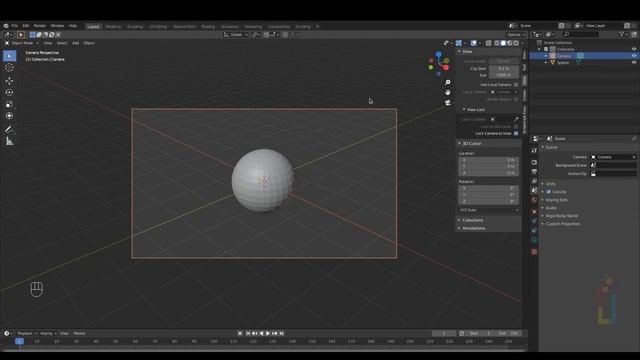
Task: Open the Output properties tab icon
Action: (534, 171)
